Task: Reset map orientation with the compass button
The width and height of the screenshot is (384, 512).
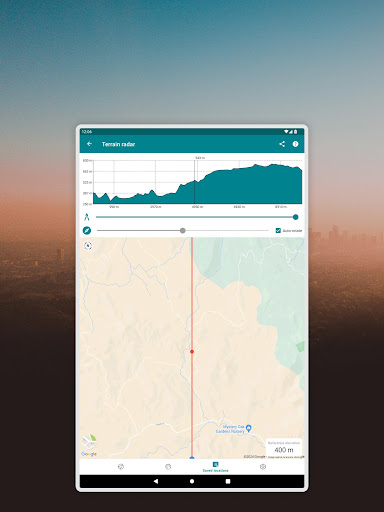Action: tap(88, 246)
